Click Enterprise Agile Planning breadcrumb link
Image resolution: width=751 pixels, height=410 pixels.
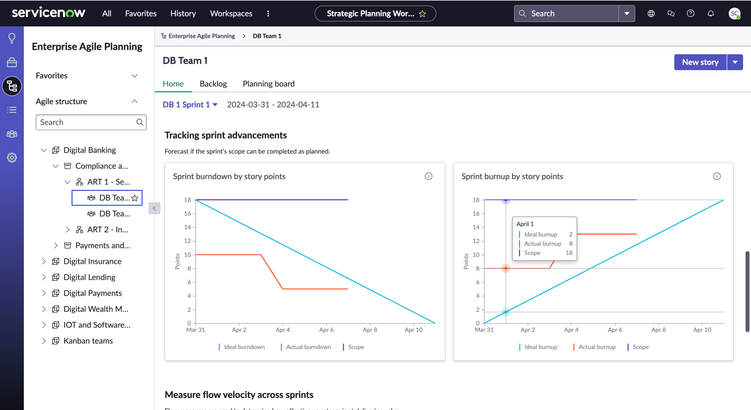pos(202,36)
